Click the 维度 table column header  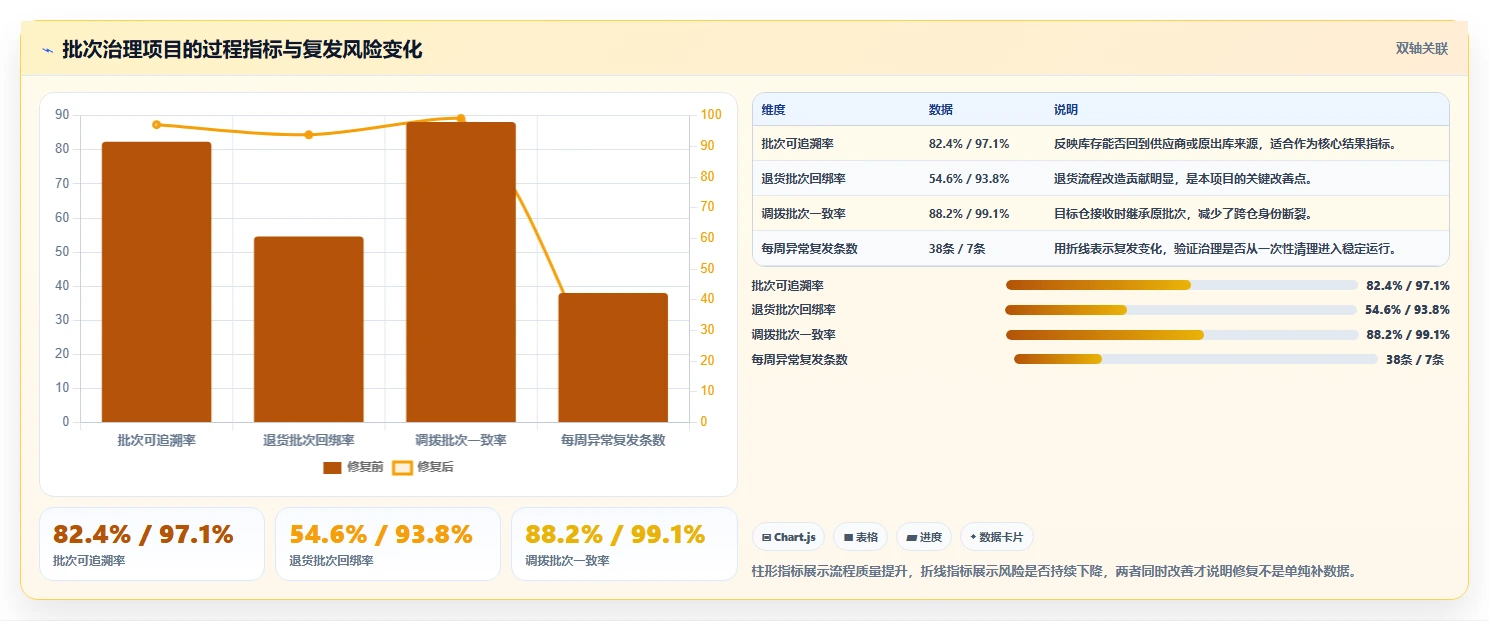pos(773,109)
